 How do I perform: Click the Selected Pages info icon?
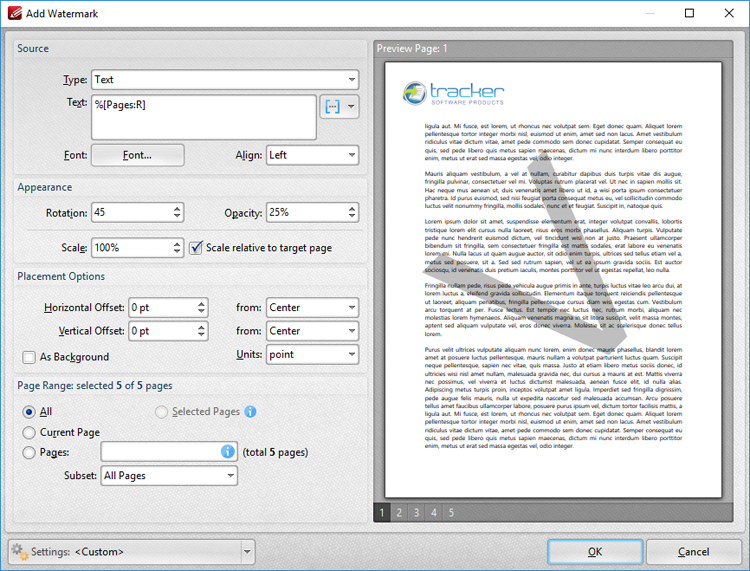tap(250, 411)
